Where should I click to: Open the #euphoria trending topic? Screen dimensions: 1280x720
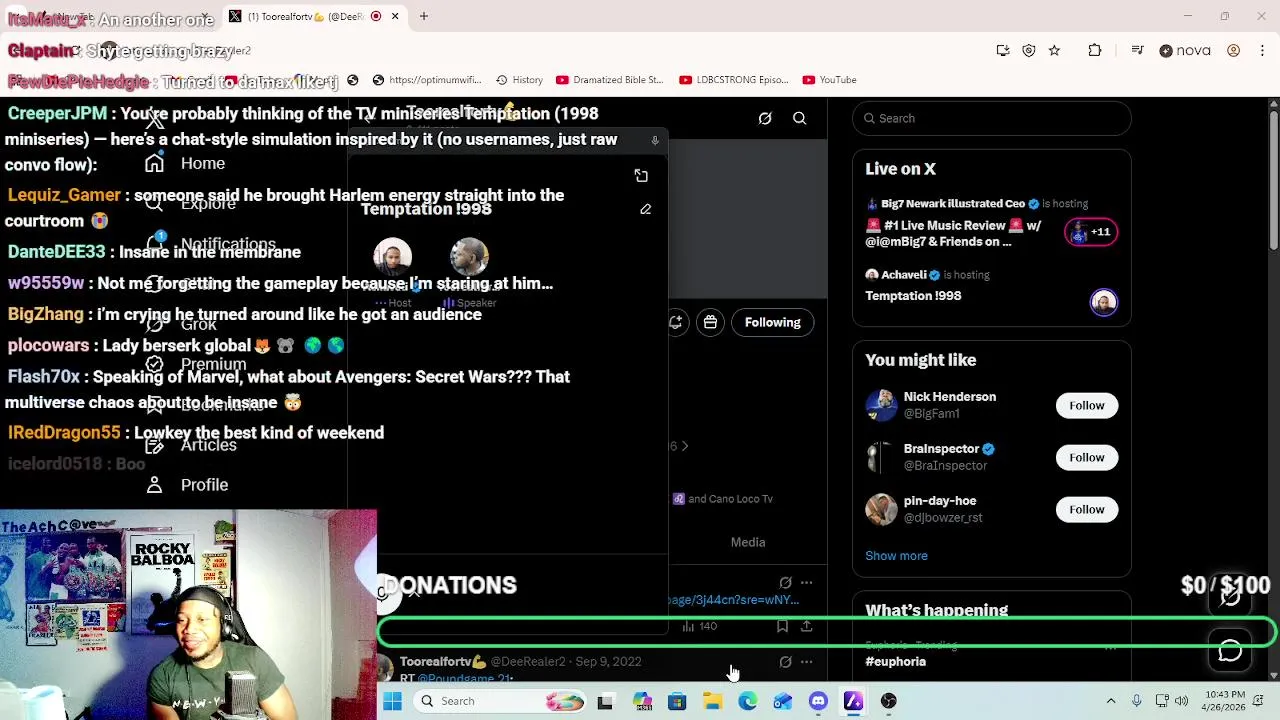pos(896,662)
